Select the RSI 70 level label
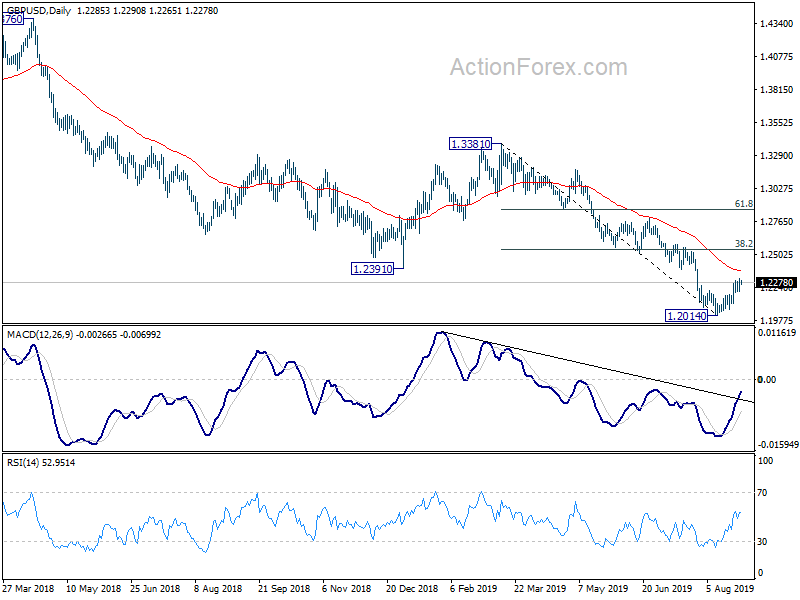Viewport: 800px width, 600px height. [762, 493]
